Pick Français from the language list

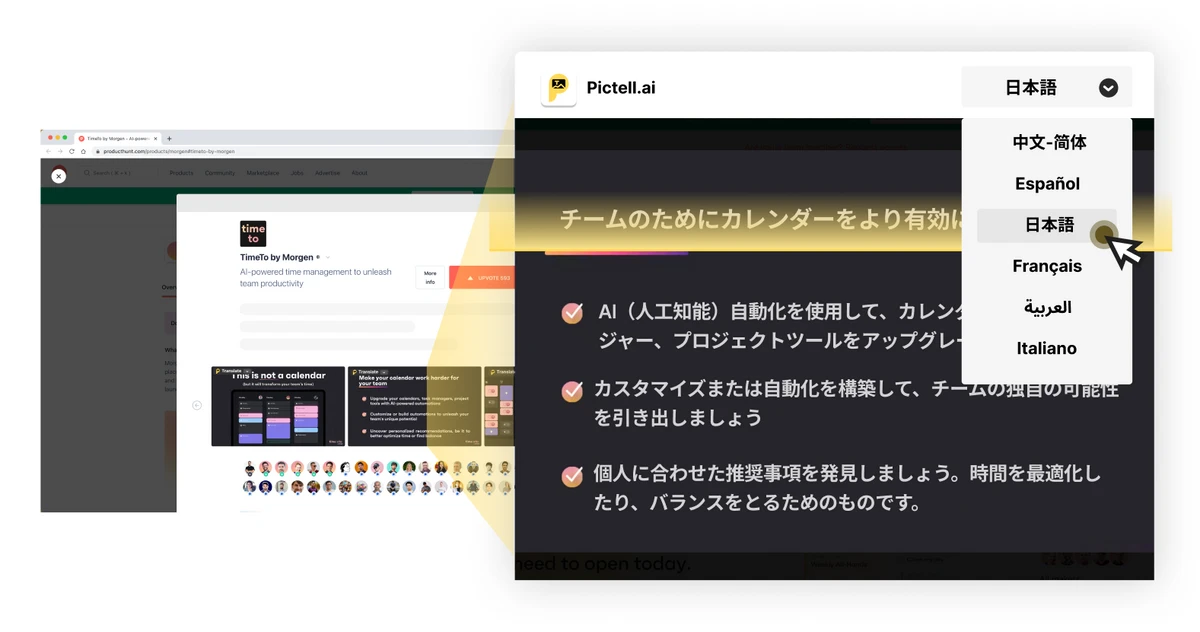point(1047,266)
